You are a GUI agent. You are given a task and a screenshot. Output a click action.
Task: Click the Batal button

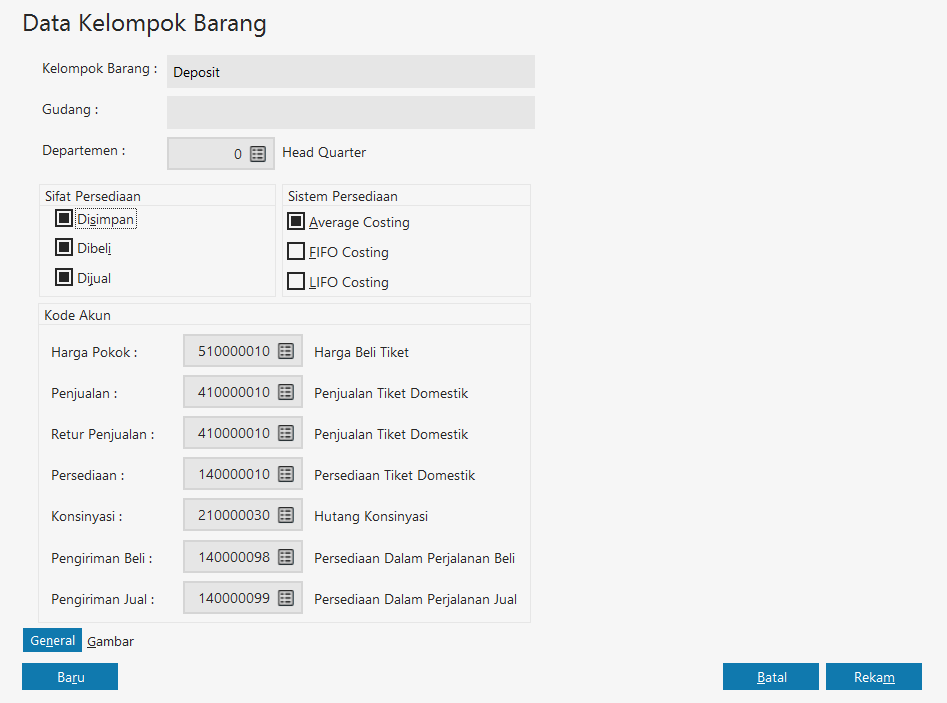click(770, 677)
